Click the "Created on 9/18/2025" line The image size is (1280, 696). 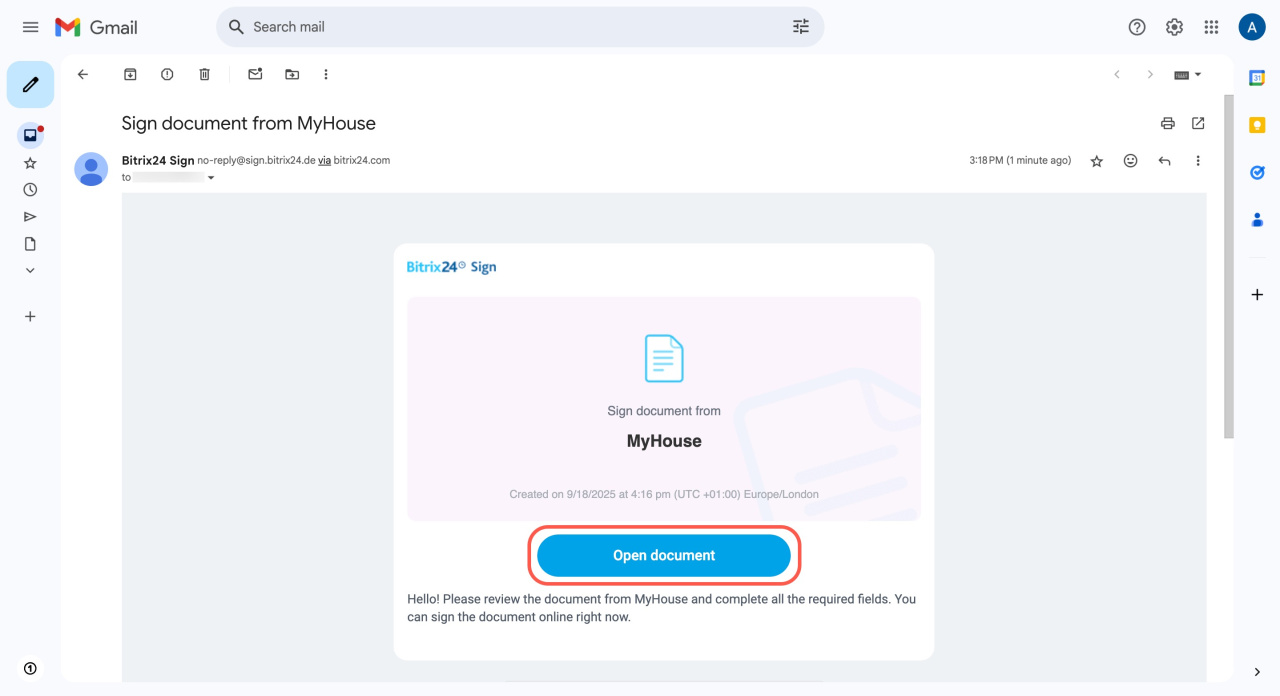(x=664, y=494)
